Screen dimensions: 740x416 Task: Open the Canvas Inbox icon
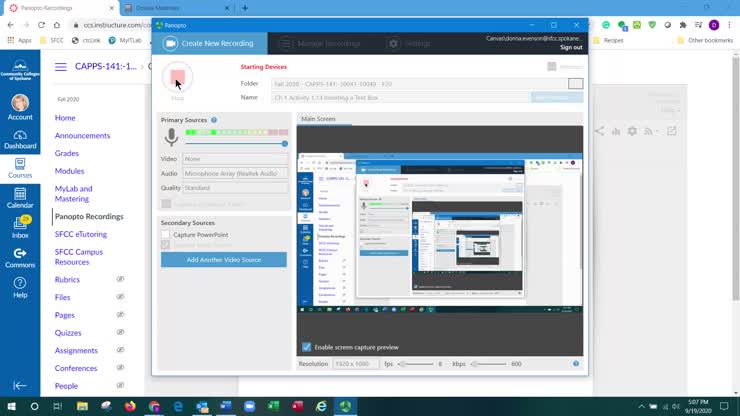(19, 227)
